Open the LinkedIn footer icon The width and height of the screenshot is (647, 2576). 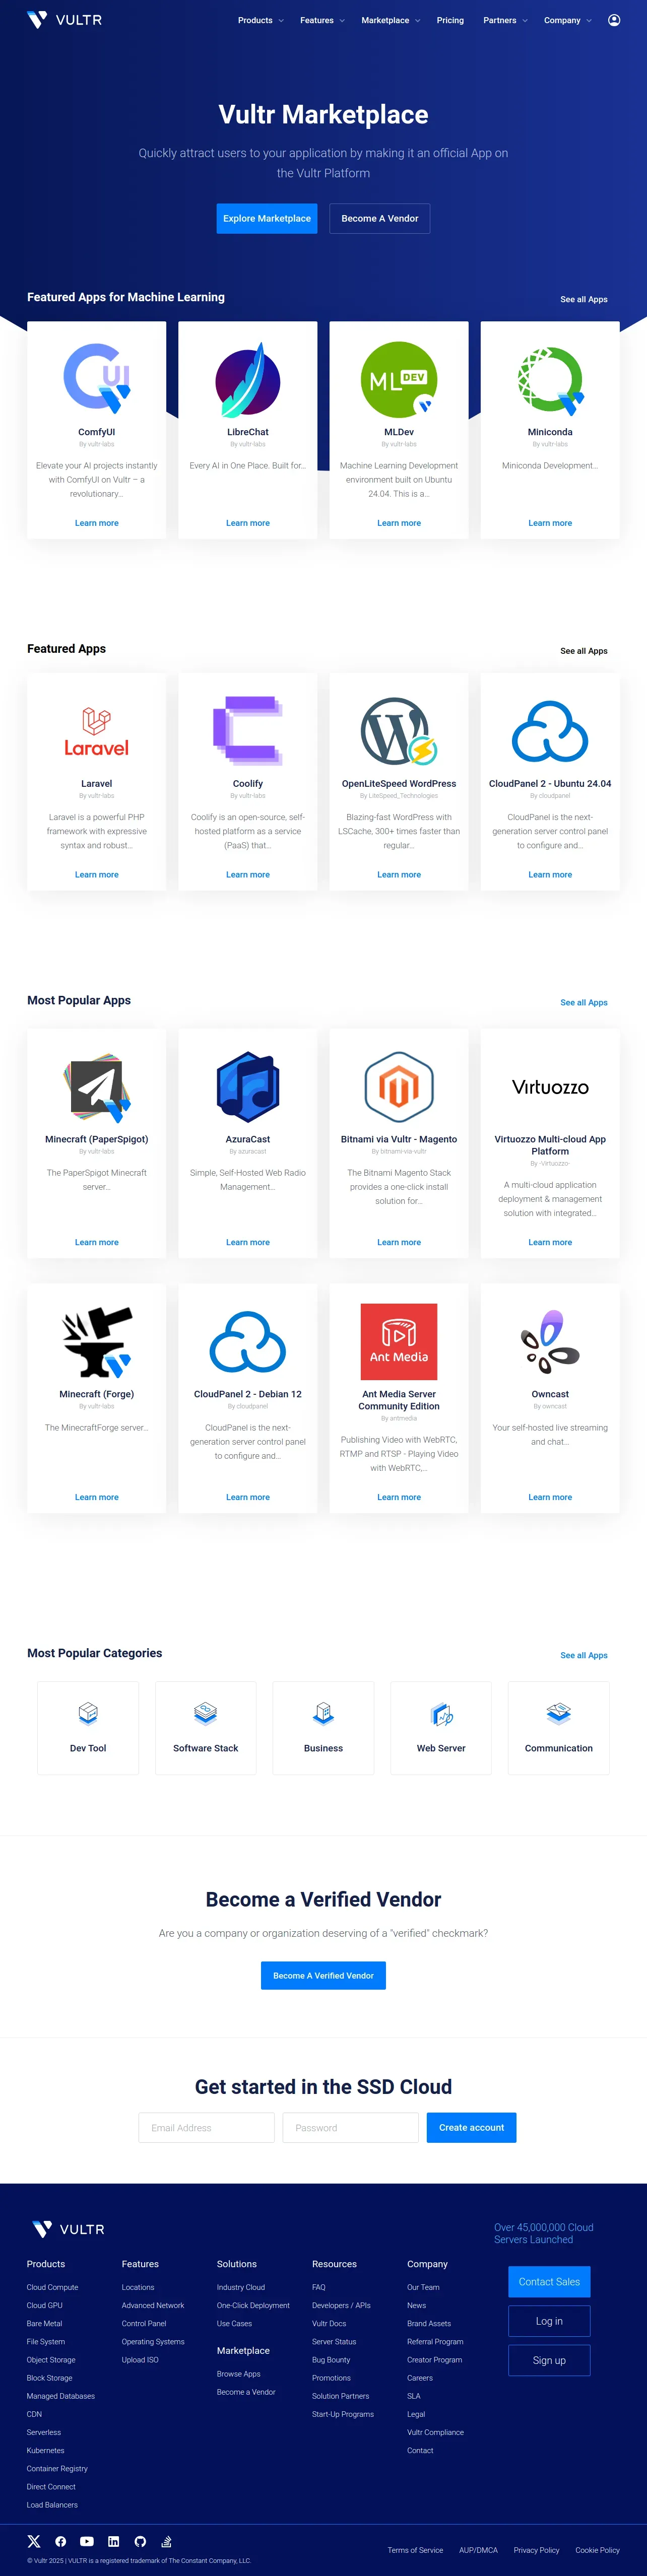(x=113, y=2541)
